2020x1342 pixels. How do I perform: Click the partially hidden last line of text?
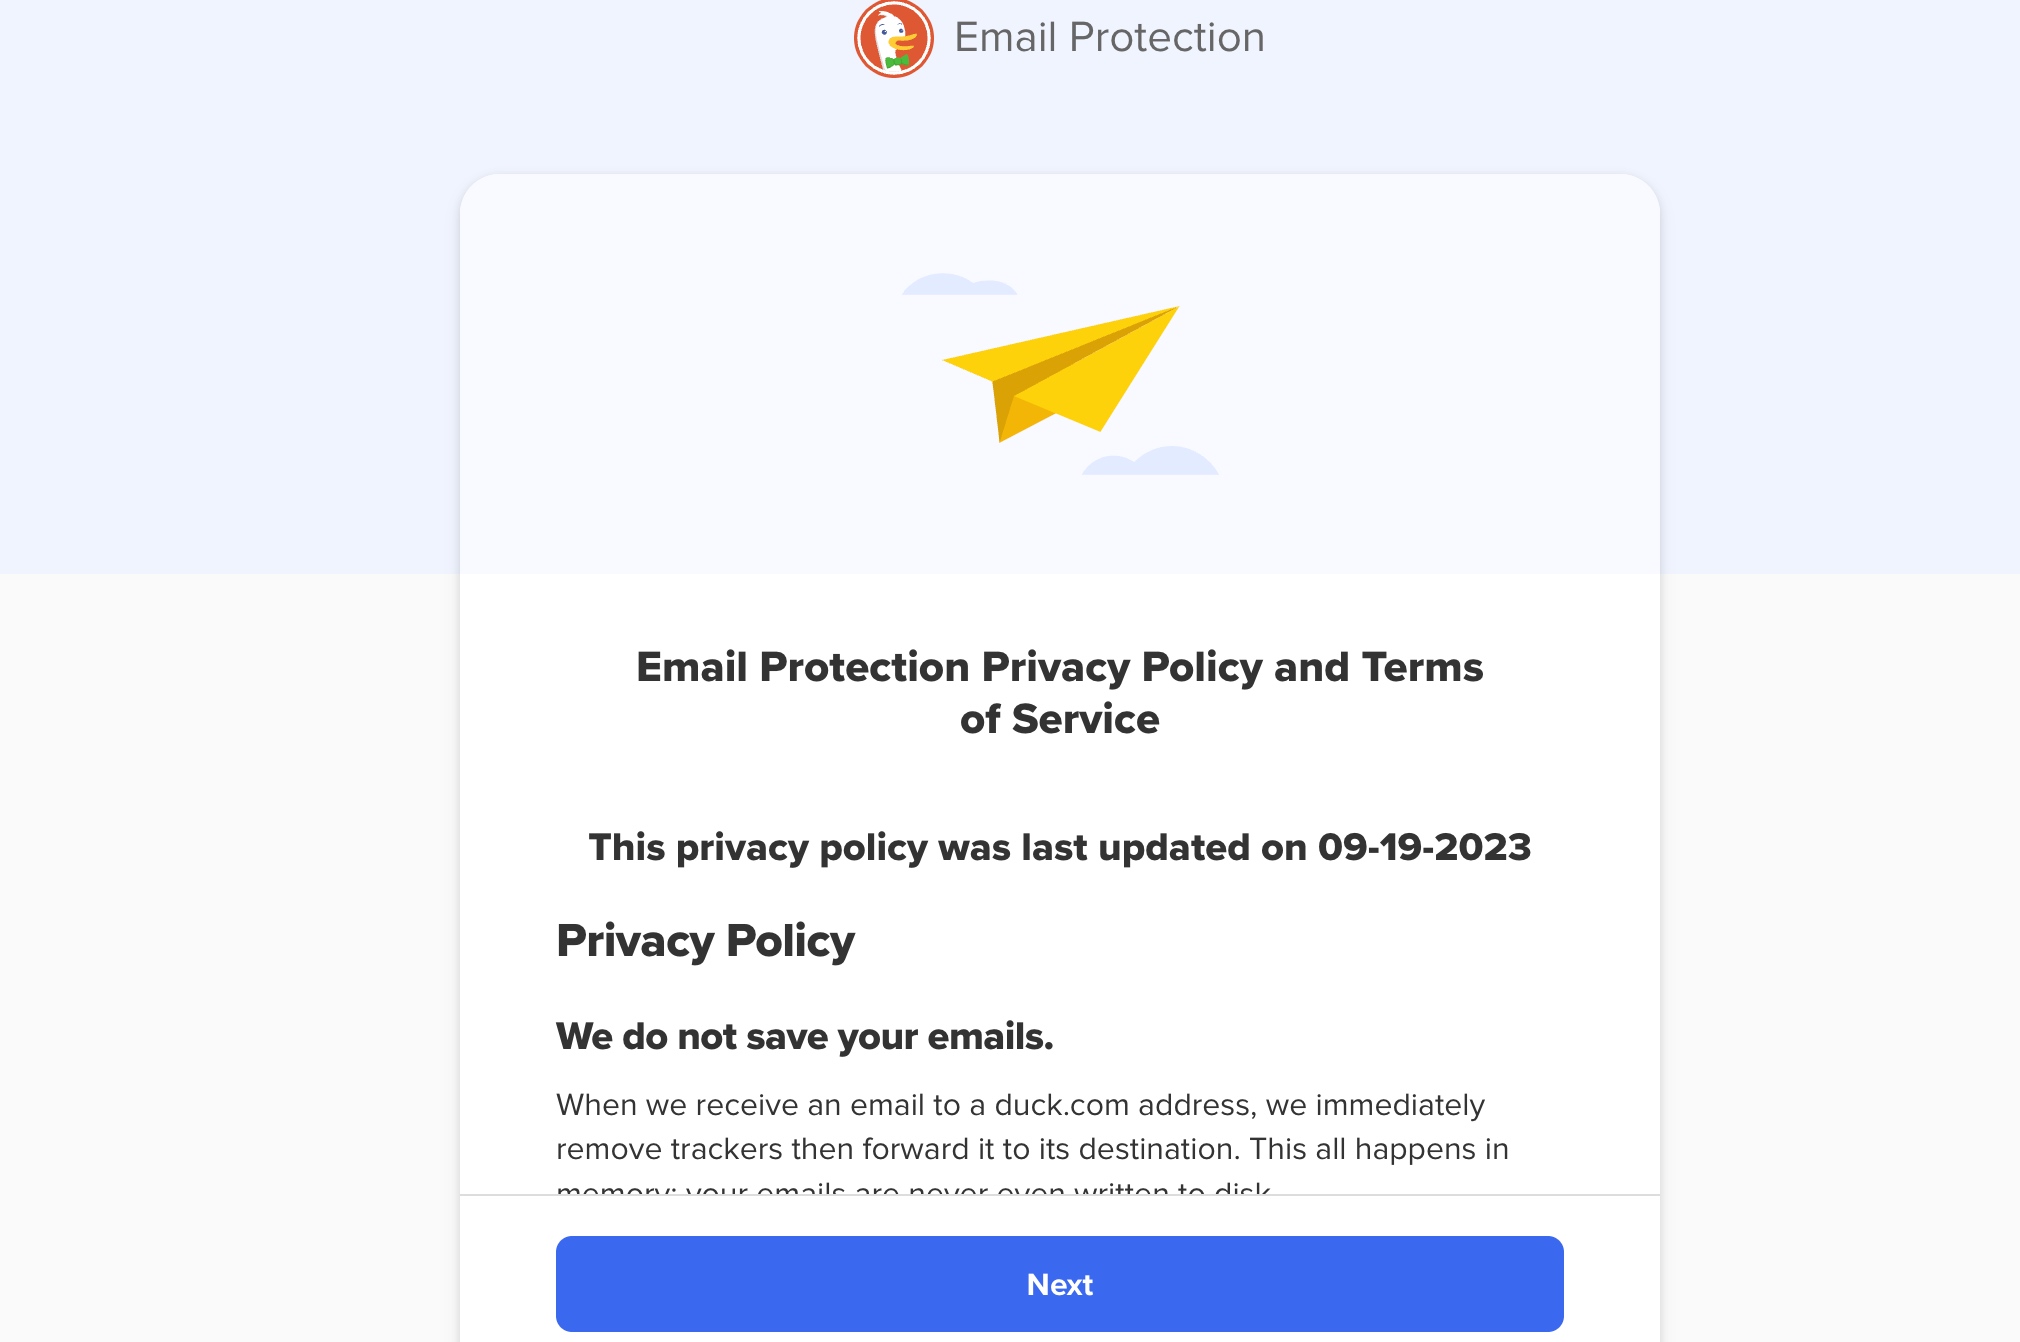pos(914,1188)
